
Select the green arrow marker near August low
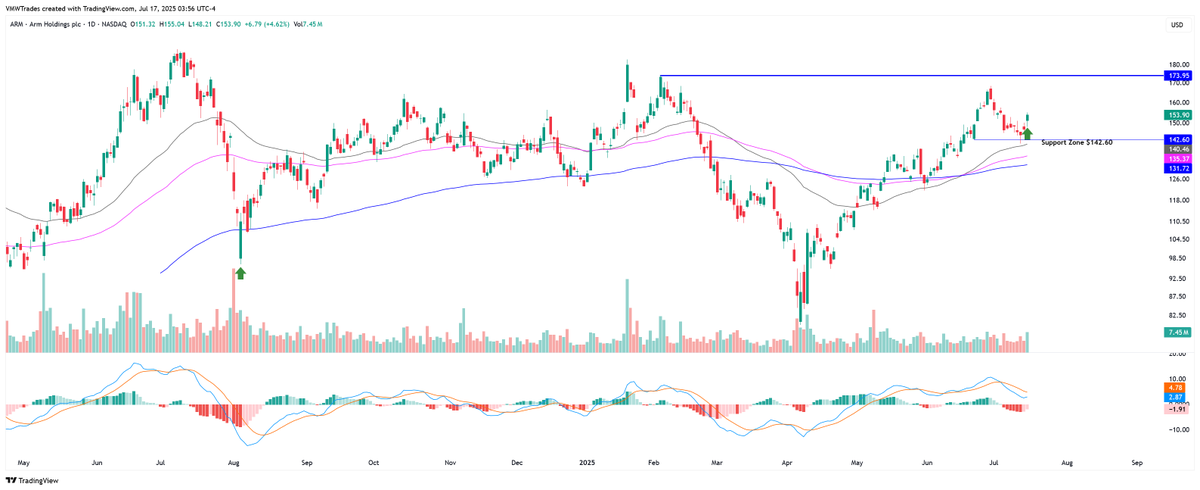click(239, 272)
